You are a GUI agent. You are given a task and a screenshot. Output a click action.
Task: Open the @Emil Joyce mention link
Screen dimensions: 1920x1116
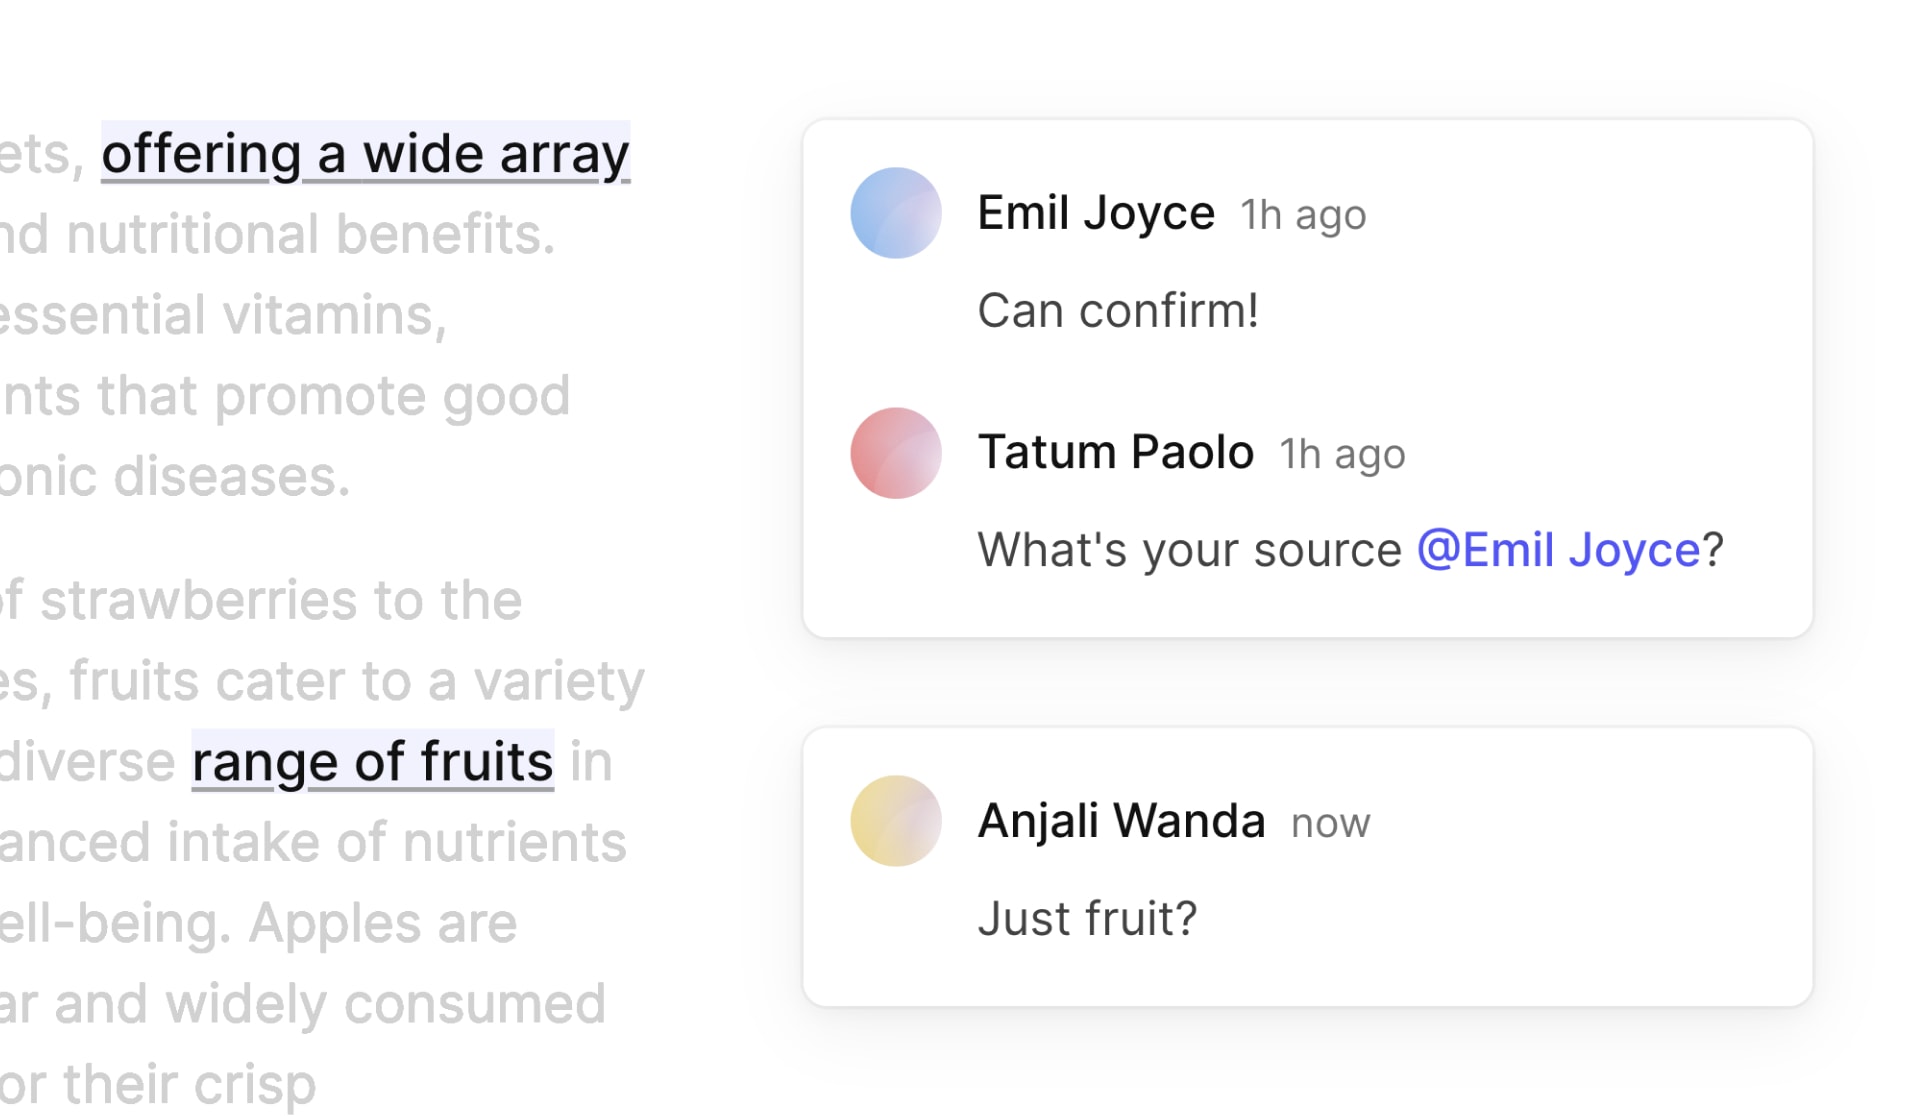coord(1559,550)
